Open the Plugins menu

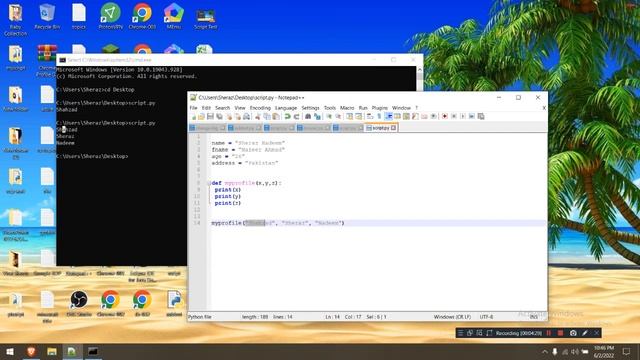tap(380, 108)
